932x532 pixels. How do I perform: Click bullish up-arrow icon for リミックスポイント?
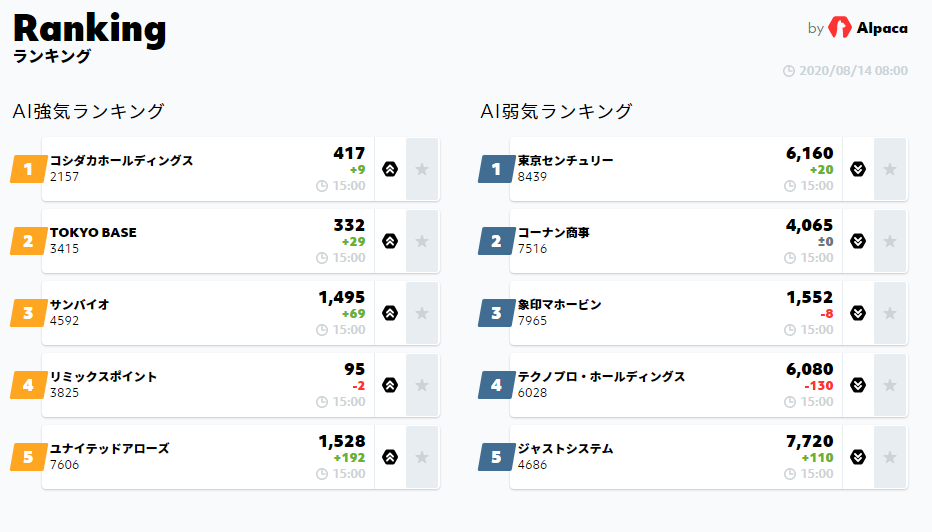390,385
